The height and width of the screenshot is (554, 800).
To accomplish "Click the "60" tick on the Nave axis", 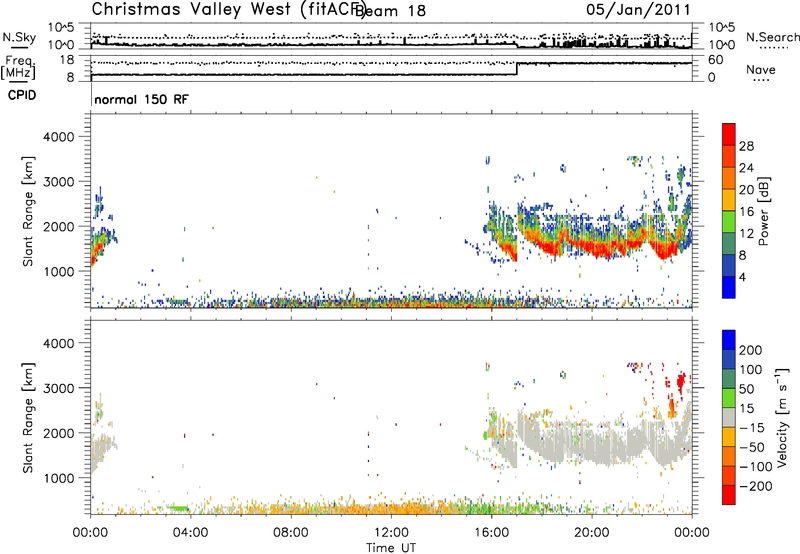I will [716, 60].
